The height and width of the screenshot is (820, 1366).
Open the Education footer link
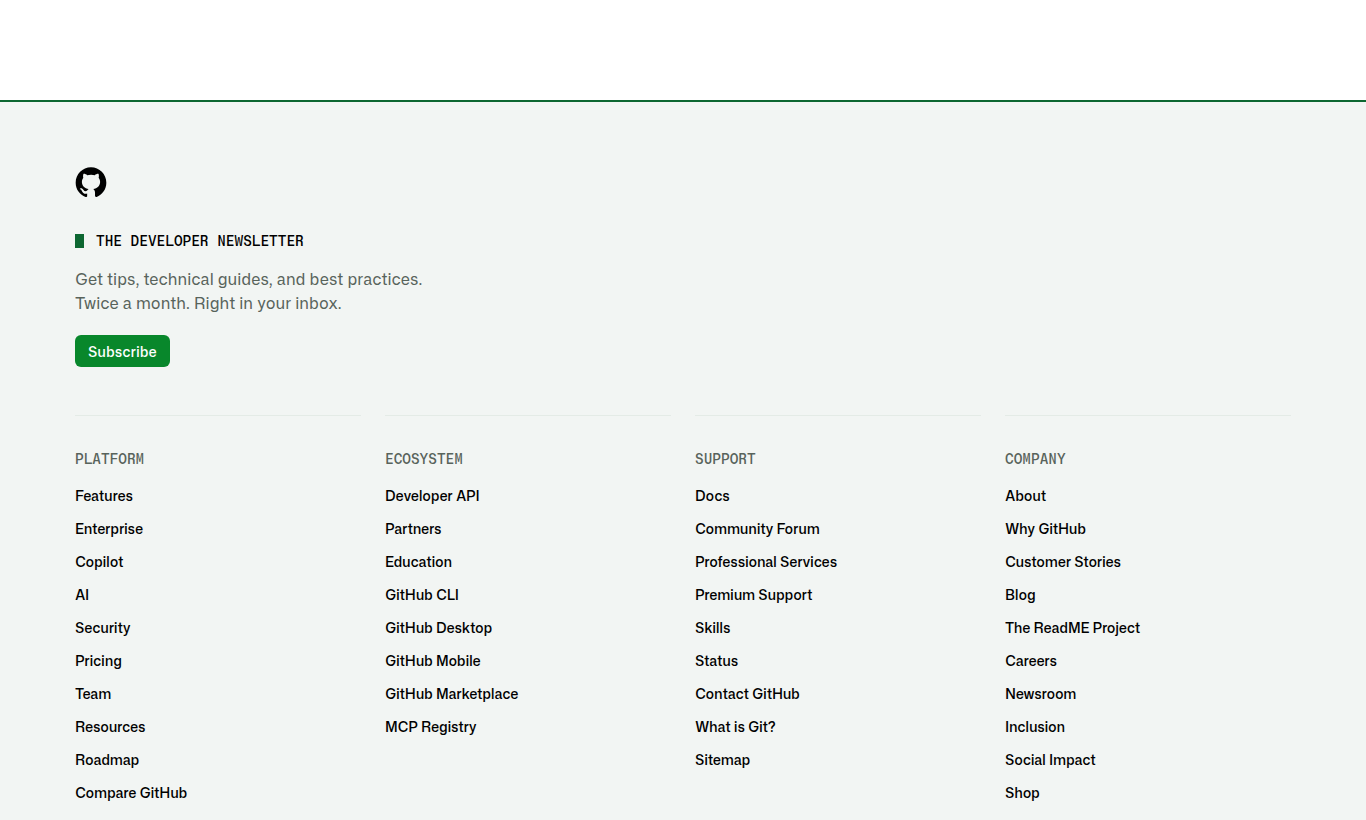point(418,562)
